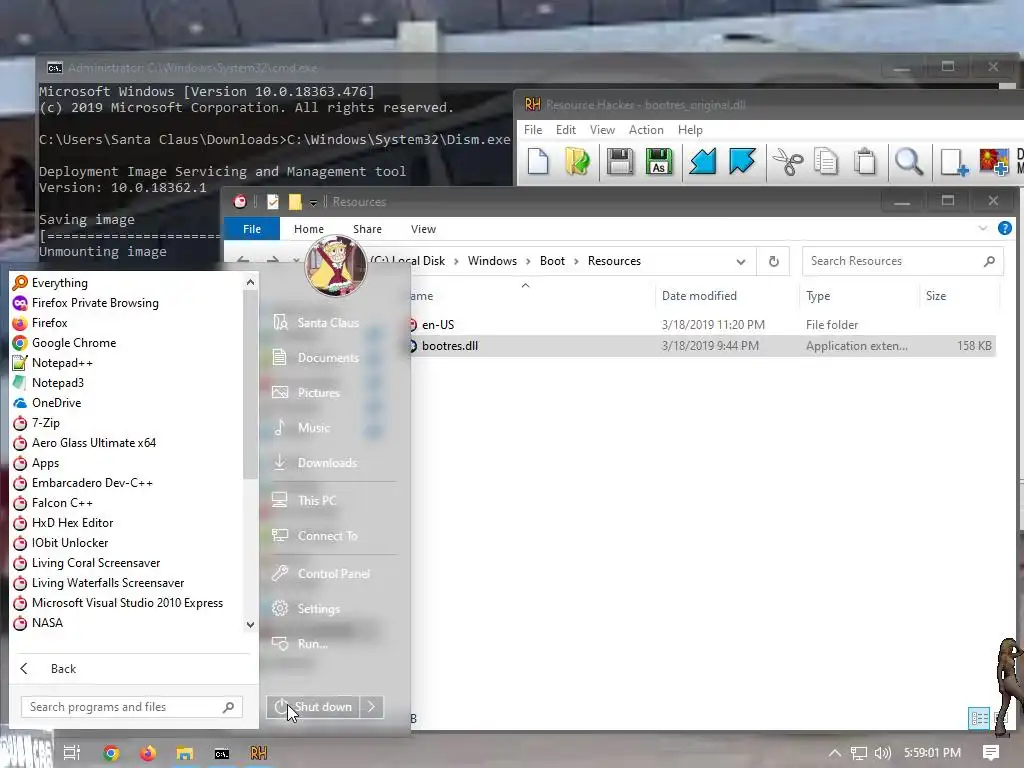The height and width of the screenshot is (768, 1024).
Task: Click Resource Hacker taskbar icon
Action: click(259, 753)
